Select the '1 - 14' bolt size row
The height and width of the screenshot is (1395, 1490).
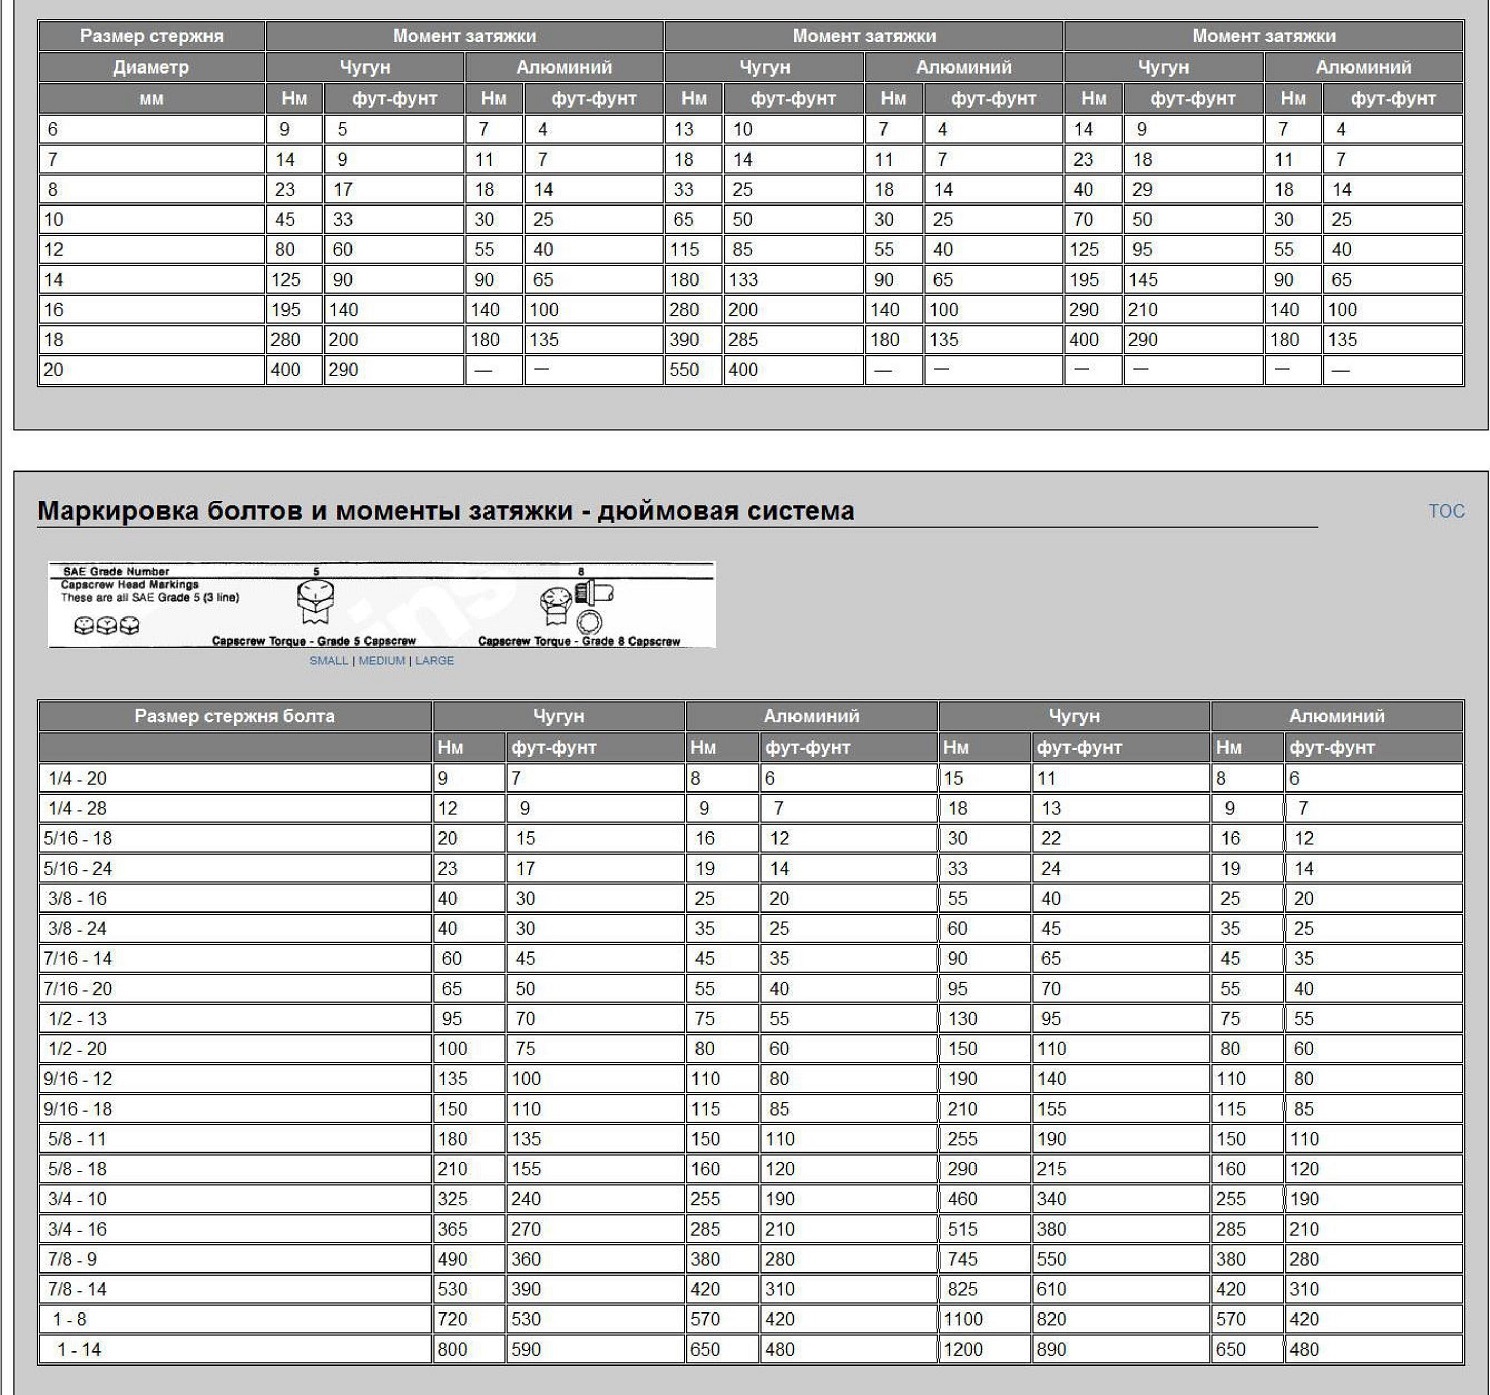(x=751, y=1349)
